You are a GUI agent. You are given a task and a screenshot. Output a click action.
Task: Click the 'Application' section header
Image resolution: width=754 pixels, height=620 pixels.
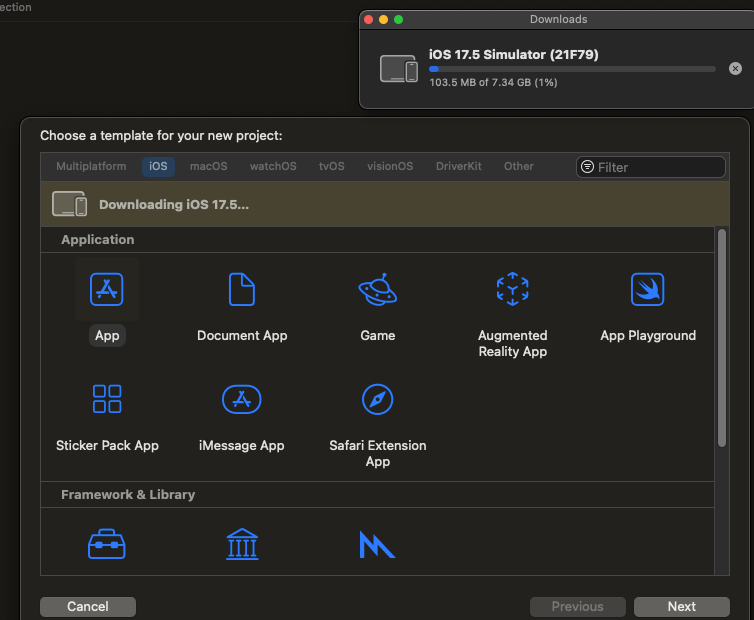98,240
